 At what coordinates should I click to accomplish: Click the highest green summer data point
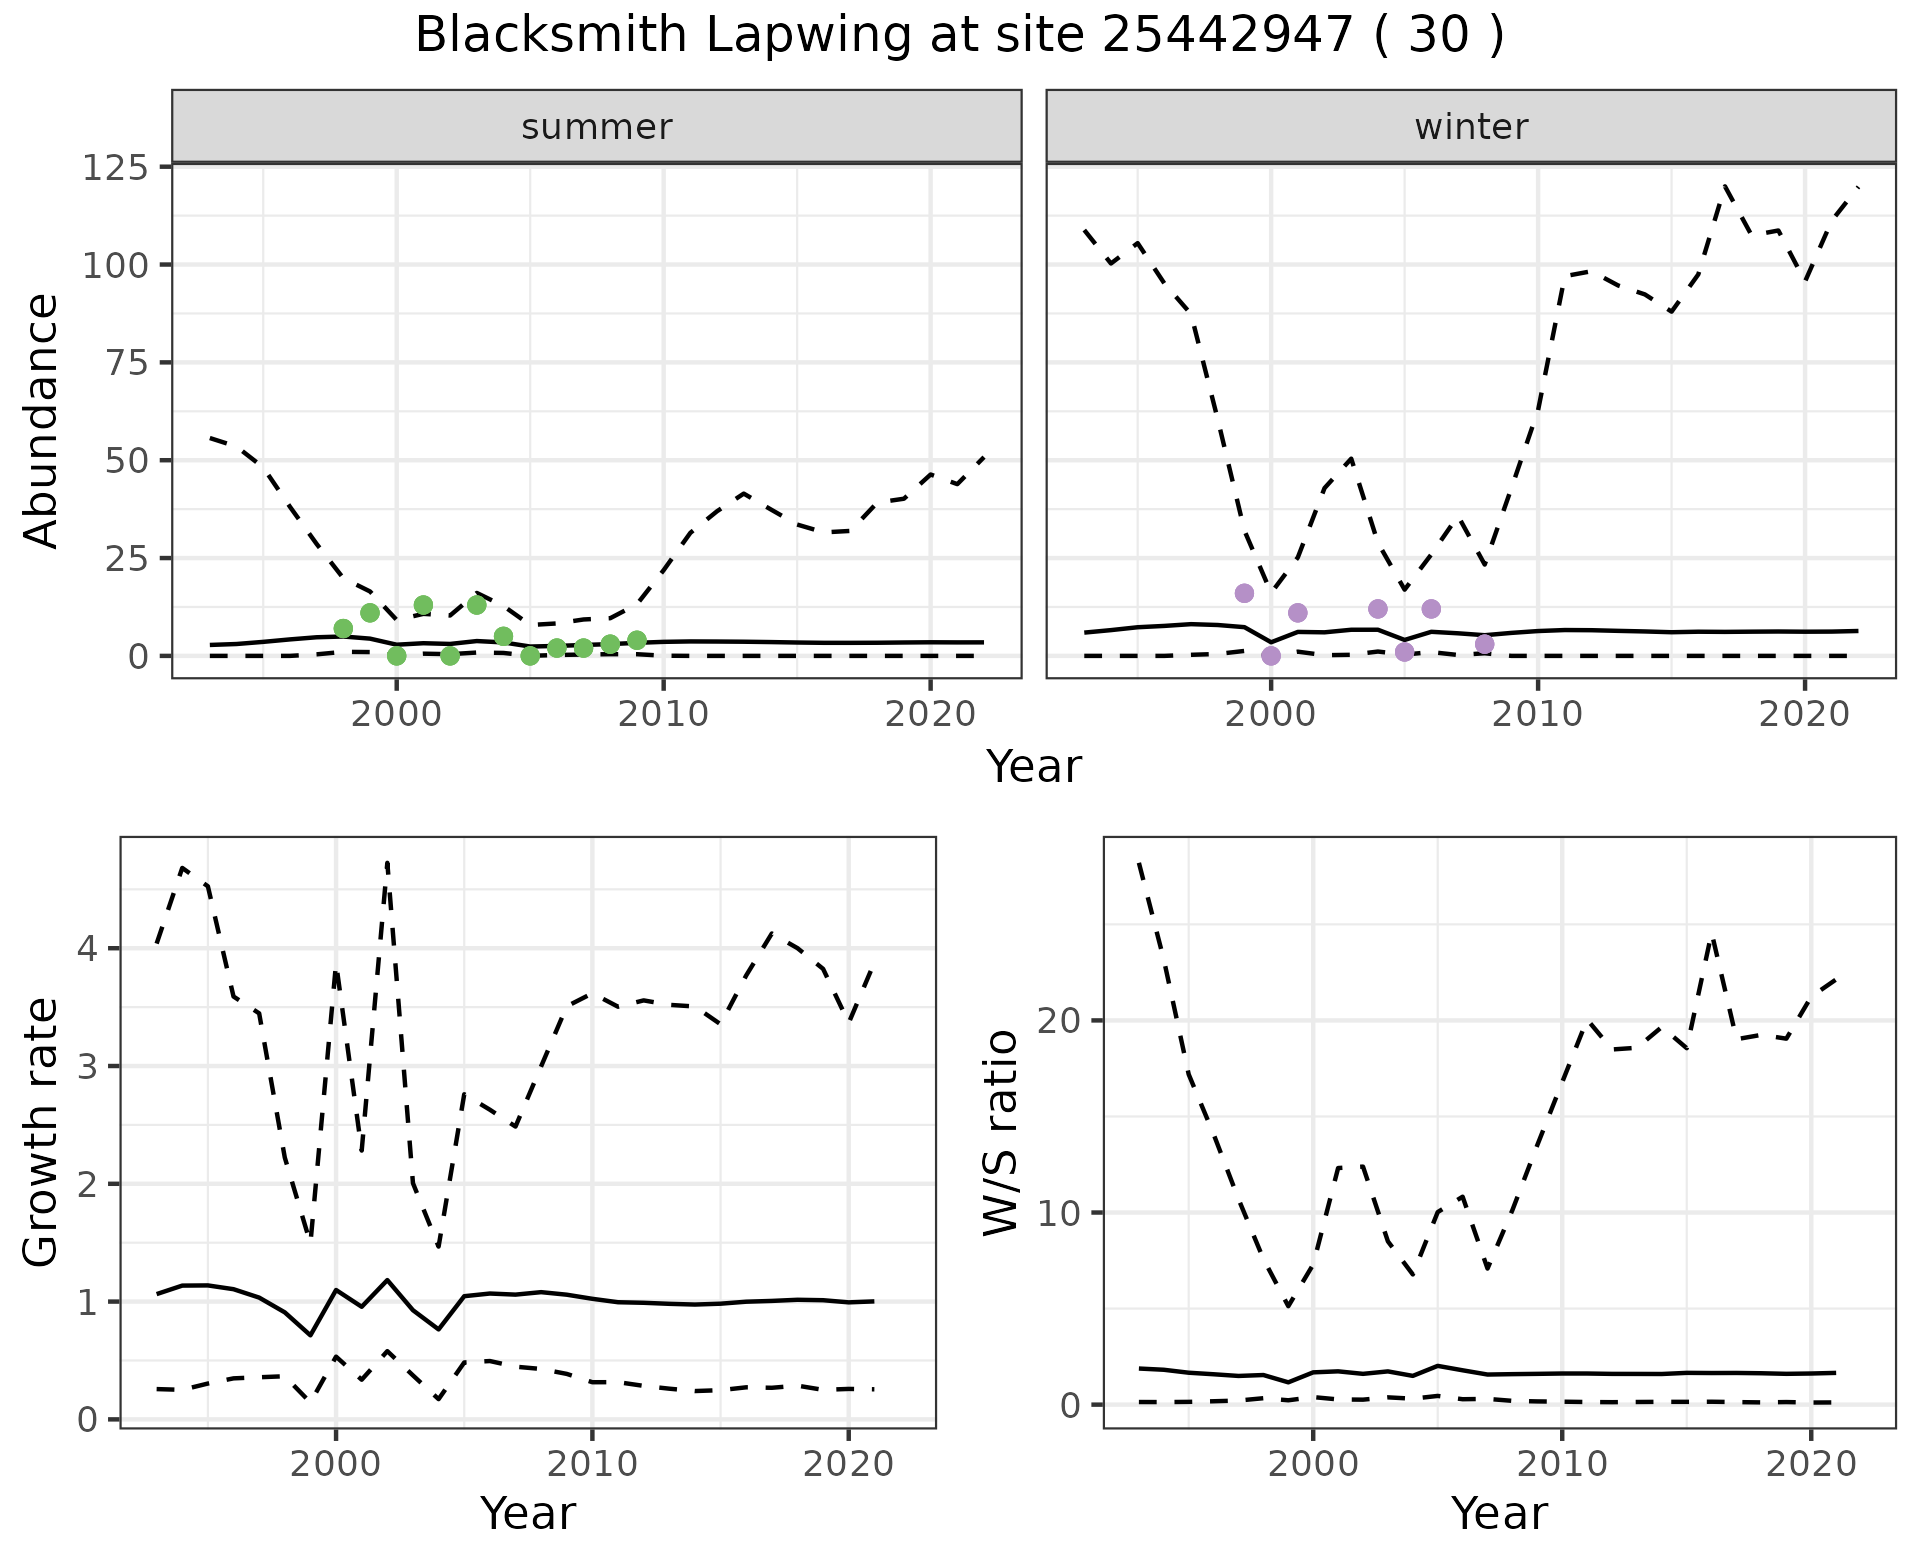click(423, 605)
